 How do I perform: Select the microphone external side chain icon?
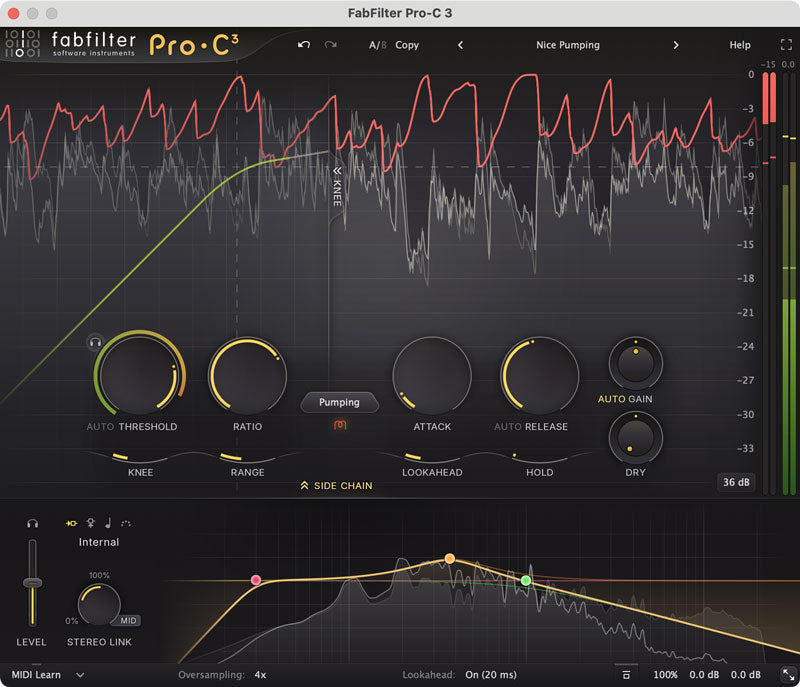[91, 523]
